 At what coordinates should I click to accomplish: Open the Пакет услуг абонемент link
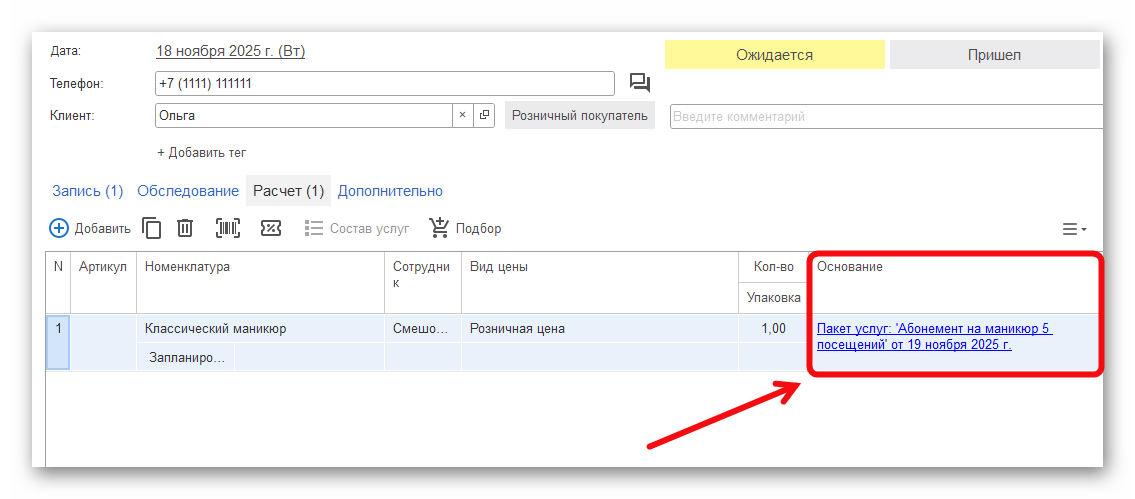(x=934, y=337)
